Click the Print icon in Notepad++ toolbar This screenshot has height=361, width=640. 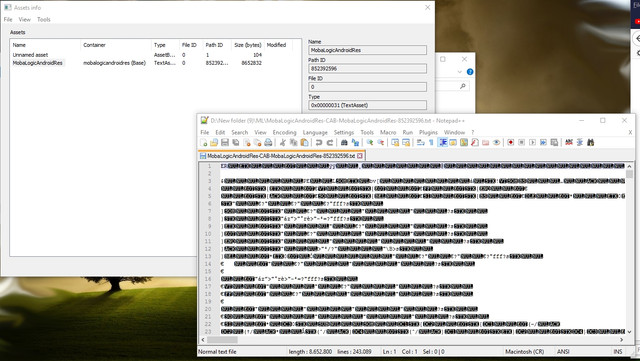[268, 143]
